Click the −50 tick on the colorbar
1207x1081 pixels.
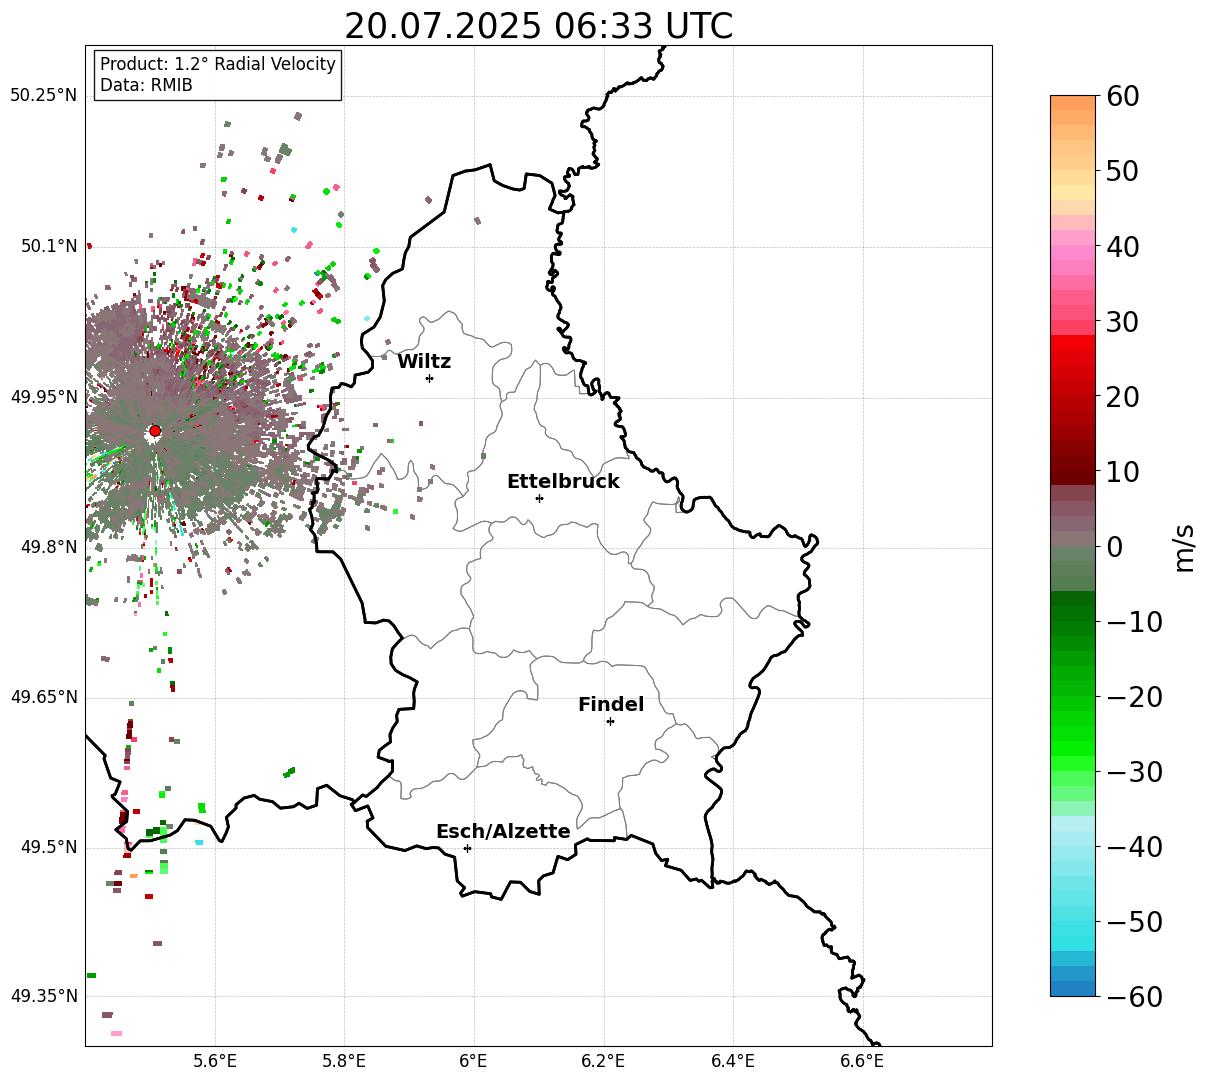(1133, 922)
